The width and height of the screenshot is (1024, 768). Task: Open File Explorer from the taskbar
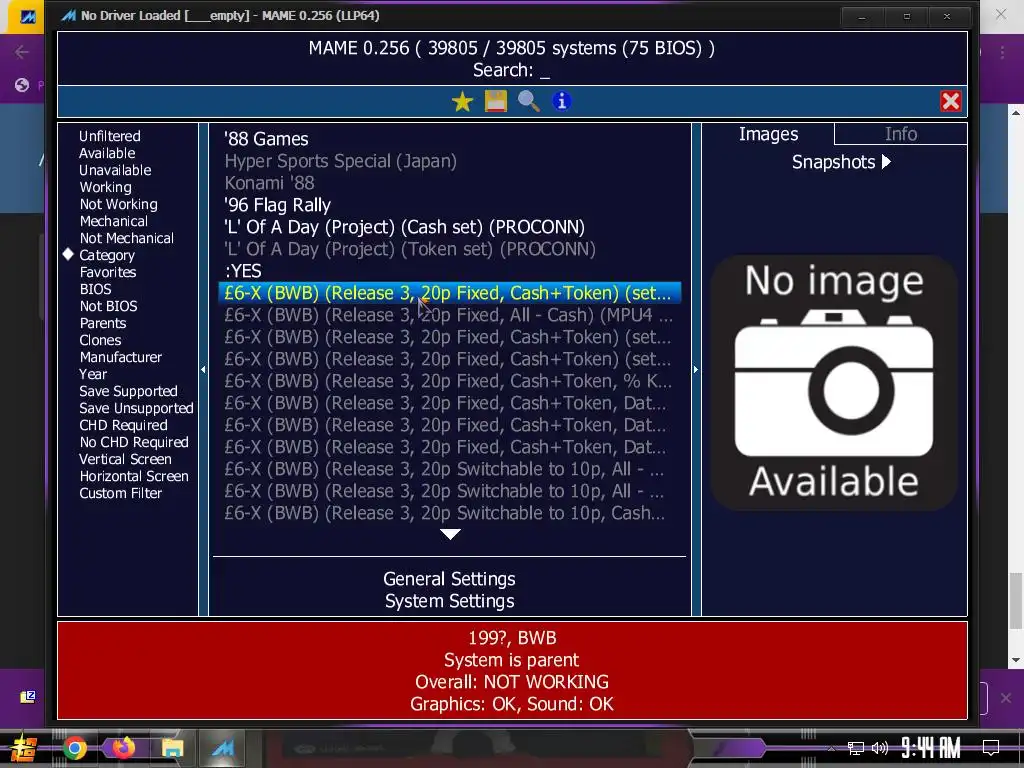click(172, 748)
